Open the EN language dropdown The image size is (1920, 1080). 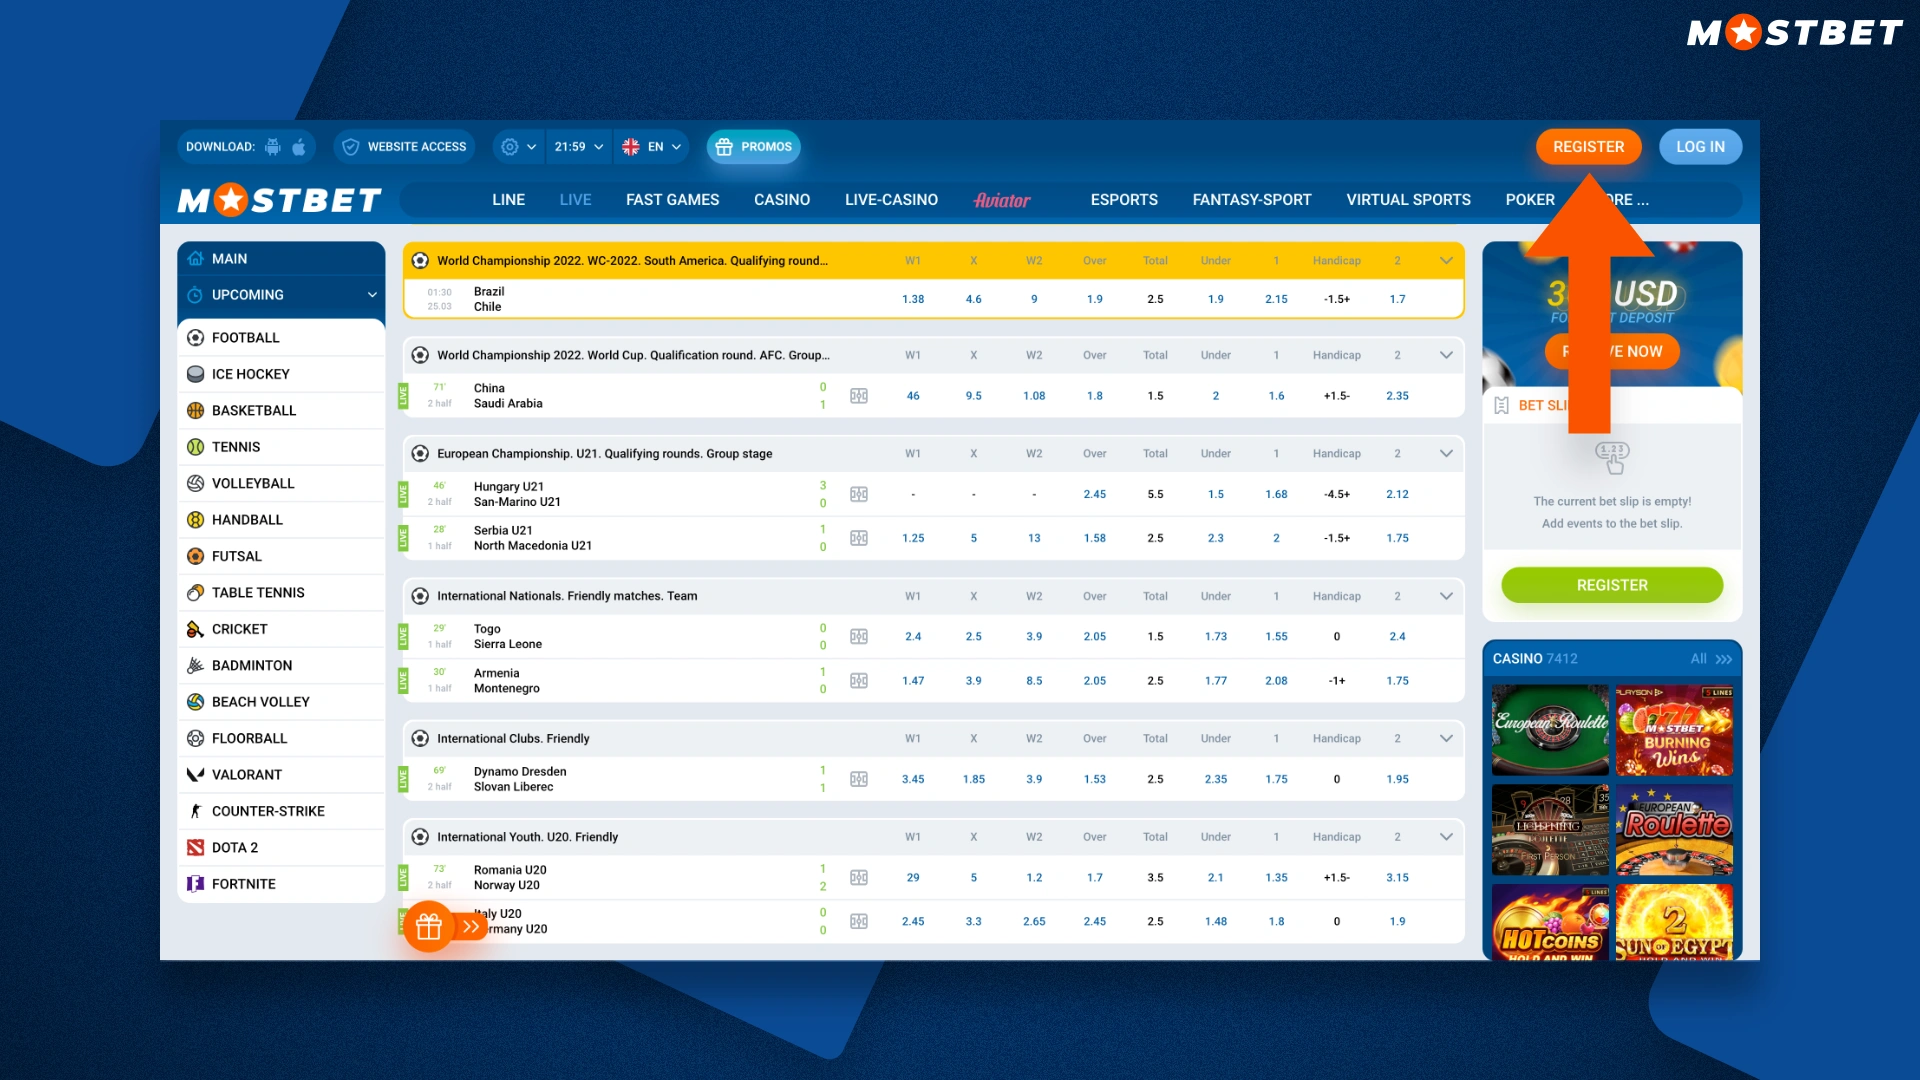651,147
